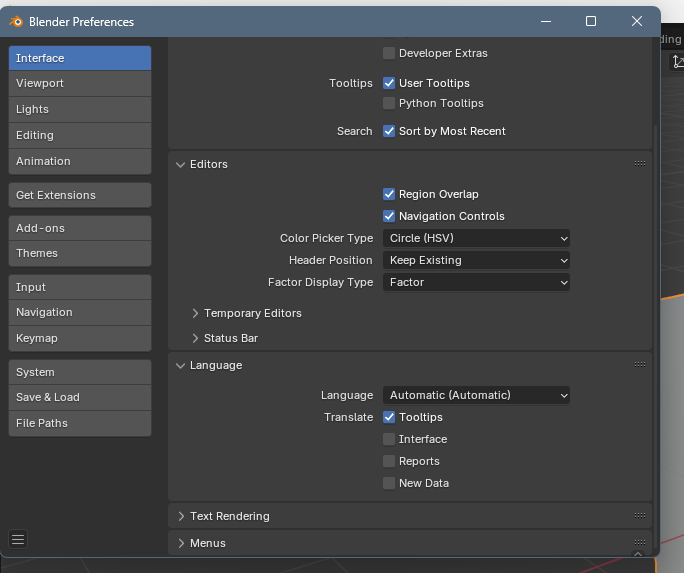
Task: Click the scroll-up arrow at panel bottom
Action: (x=638, y=554)
